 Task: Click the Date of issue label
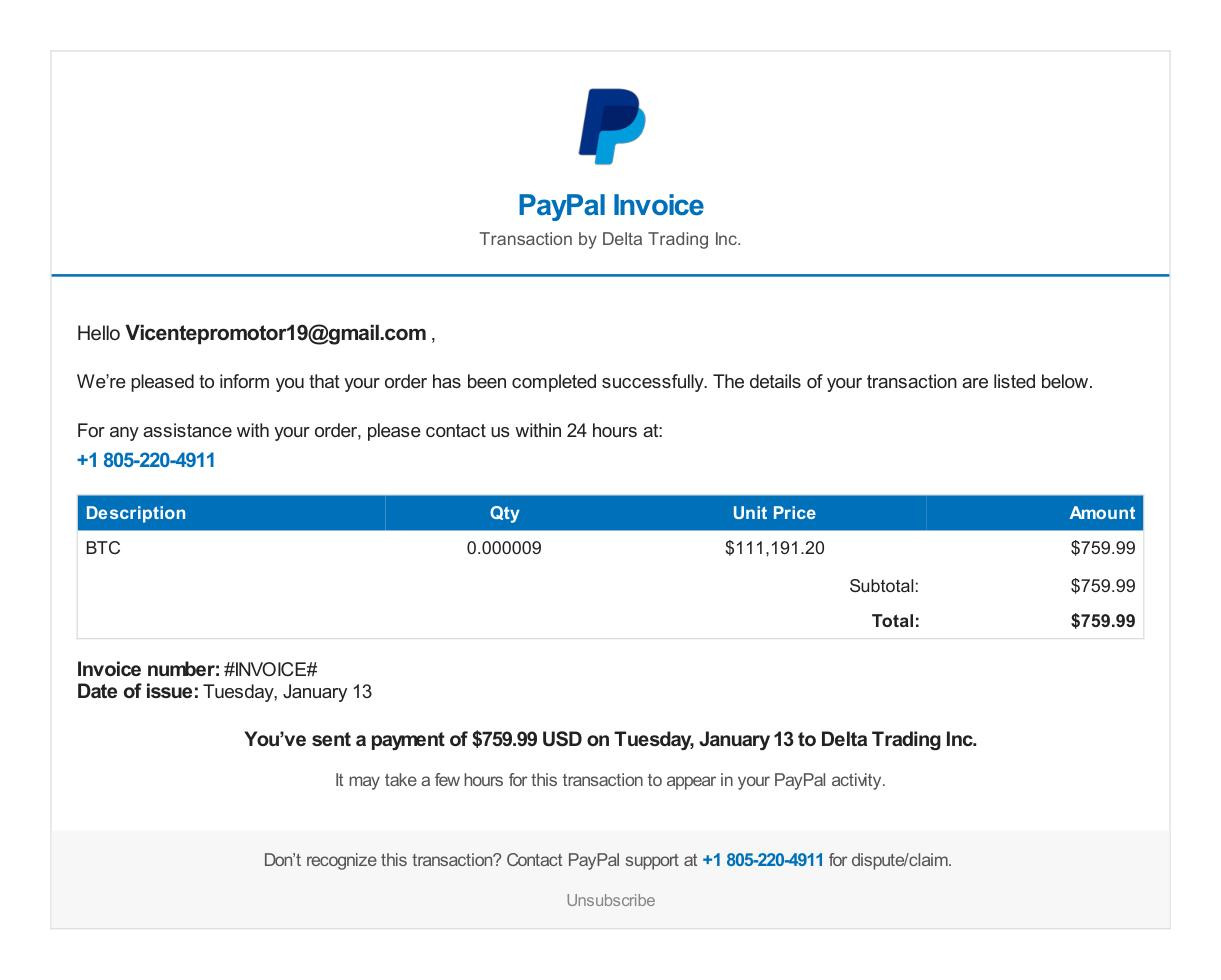click(138, 692)
